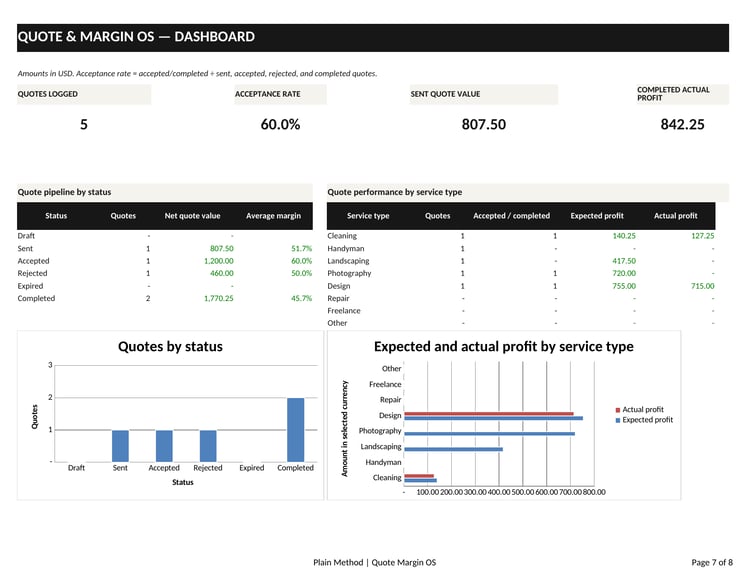
Task: Select the Sent bar in Quotes by status
Action: tap(120, 446)
